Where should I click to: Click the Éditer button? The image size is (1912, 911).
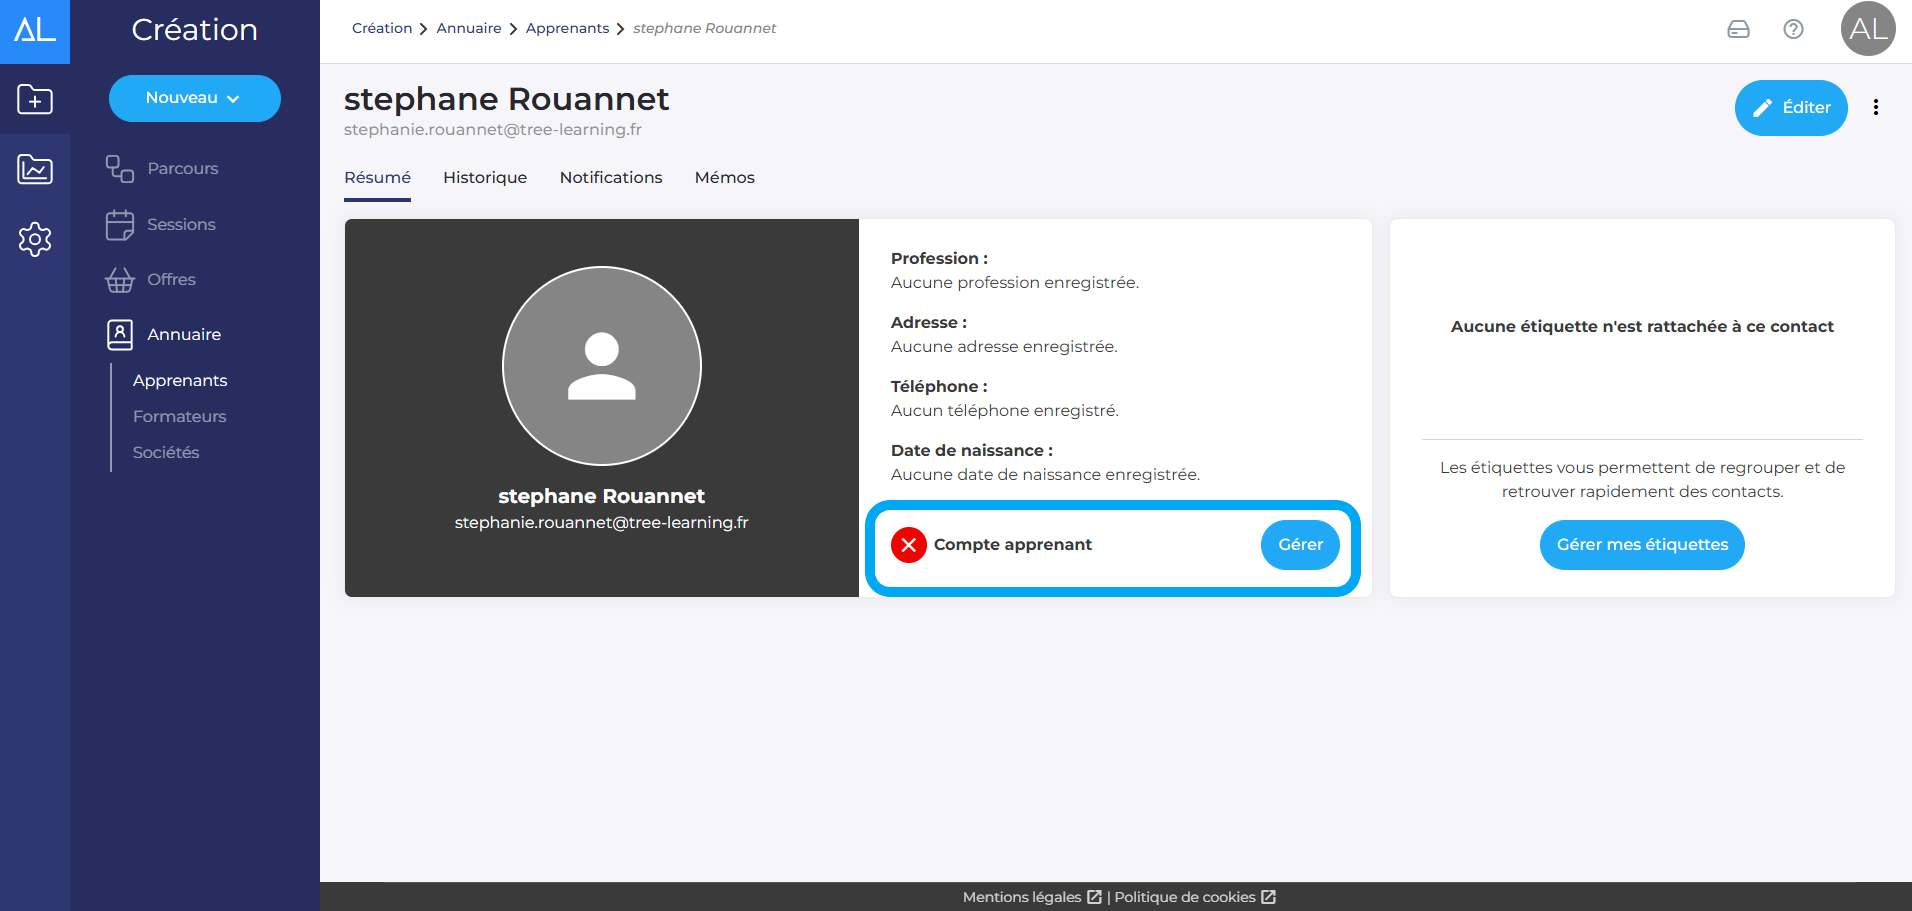point(1790,108)
